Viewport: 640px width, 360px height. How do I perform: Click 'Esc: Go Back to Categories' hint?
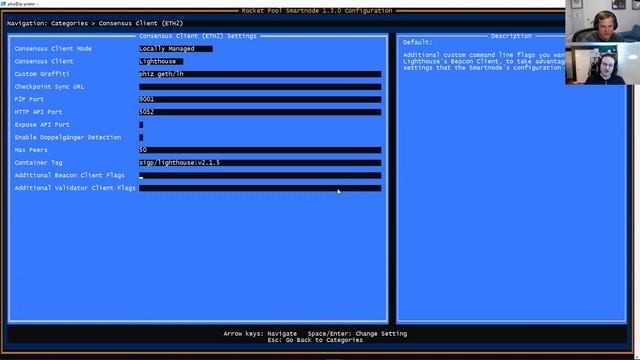tap(315, 340)
